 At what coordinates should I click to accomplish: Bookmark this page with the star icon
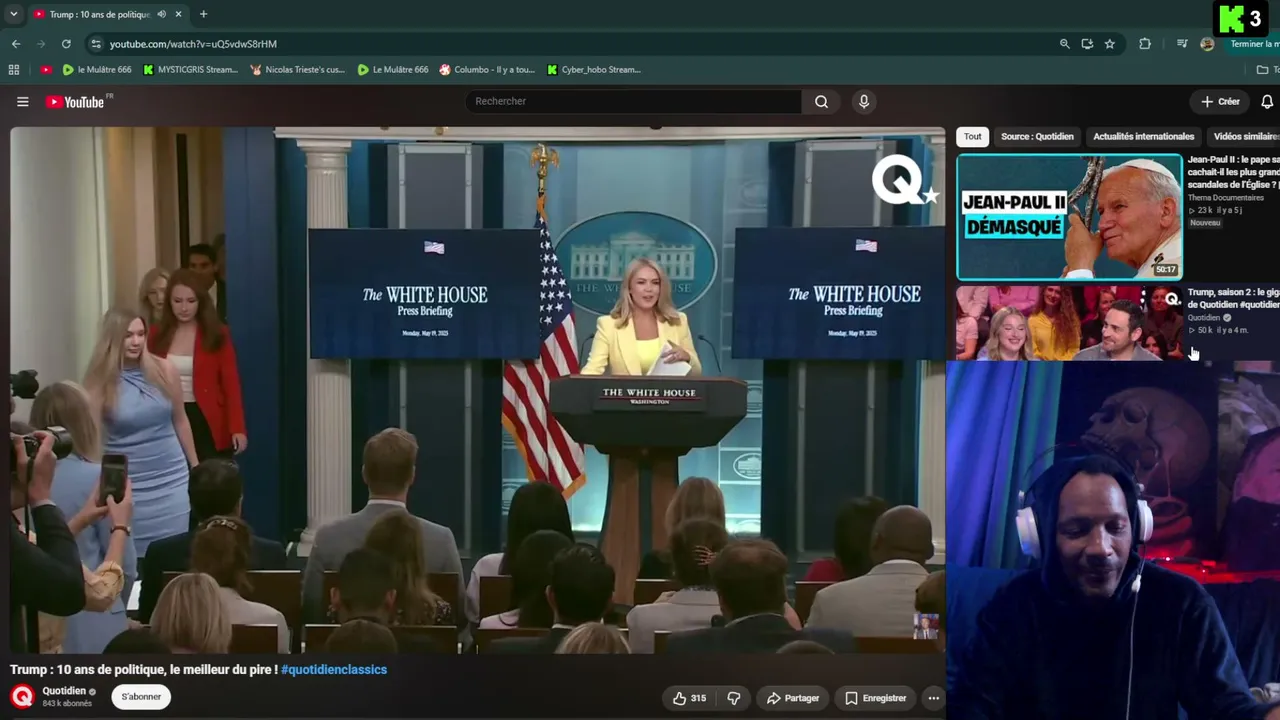(x=1109, y=44)
